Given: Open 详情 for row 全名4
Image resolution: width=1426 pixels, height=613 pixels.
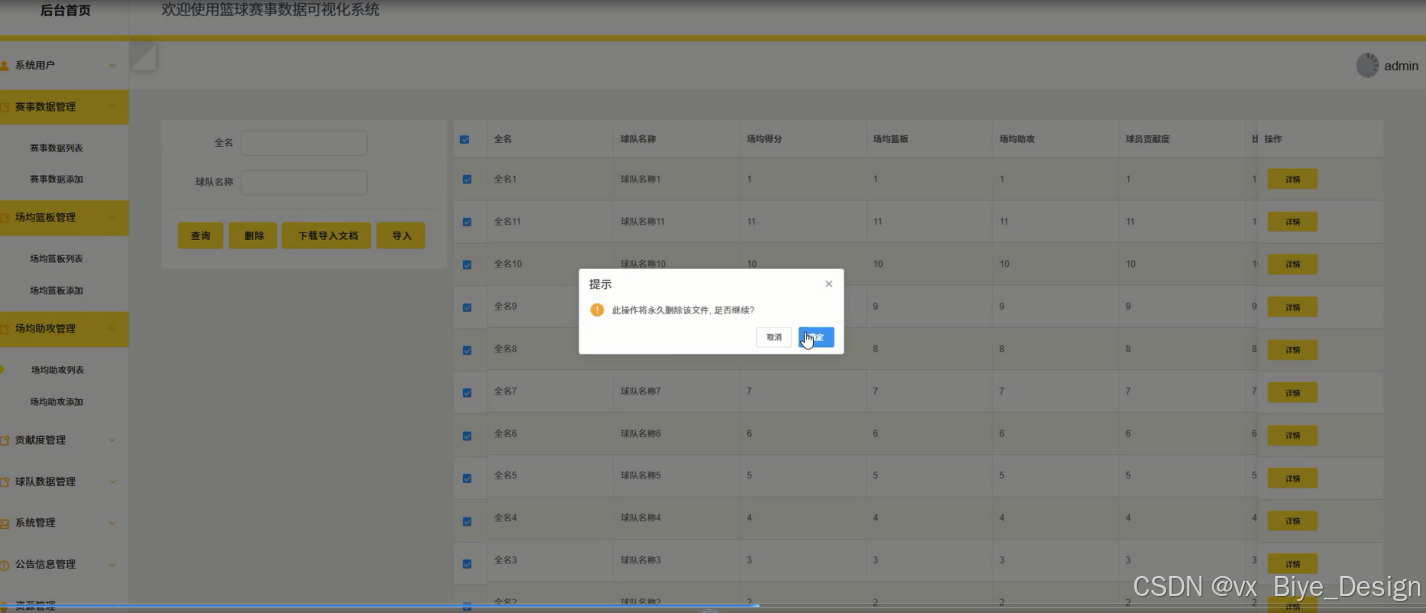Looking at the screenshot, I should 1292,520.
